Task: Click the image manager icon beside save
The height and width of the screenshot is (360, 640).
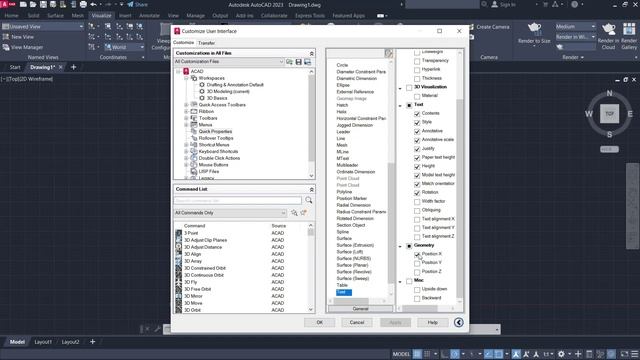Action: 307,62
